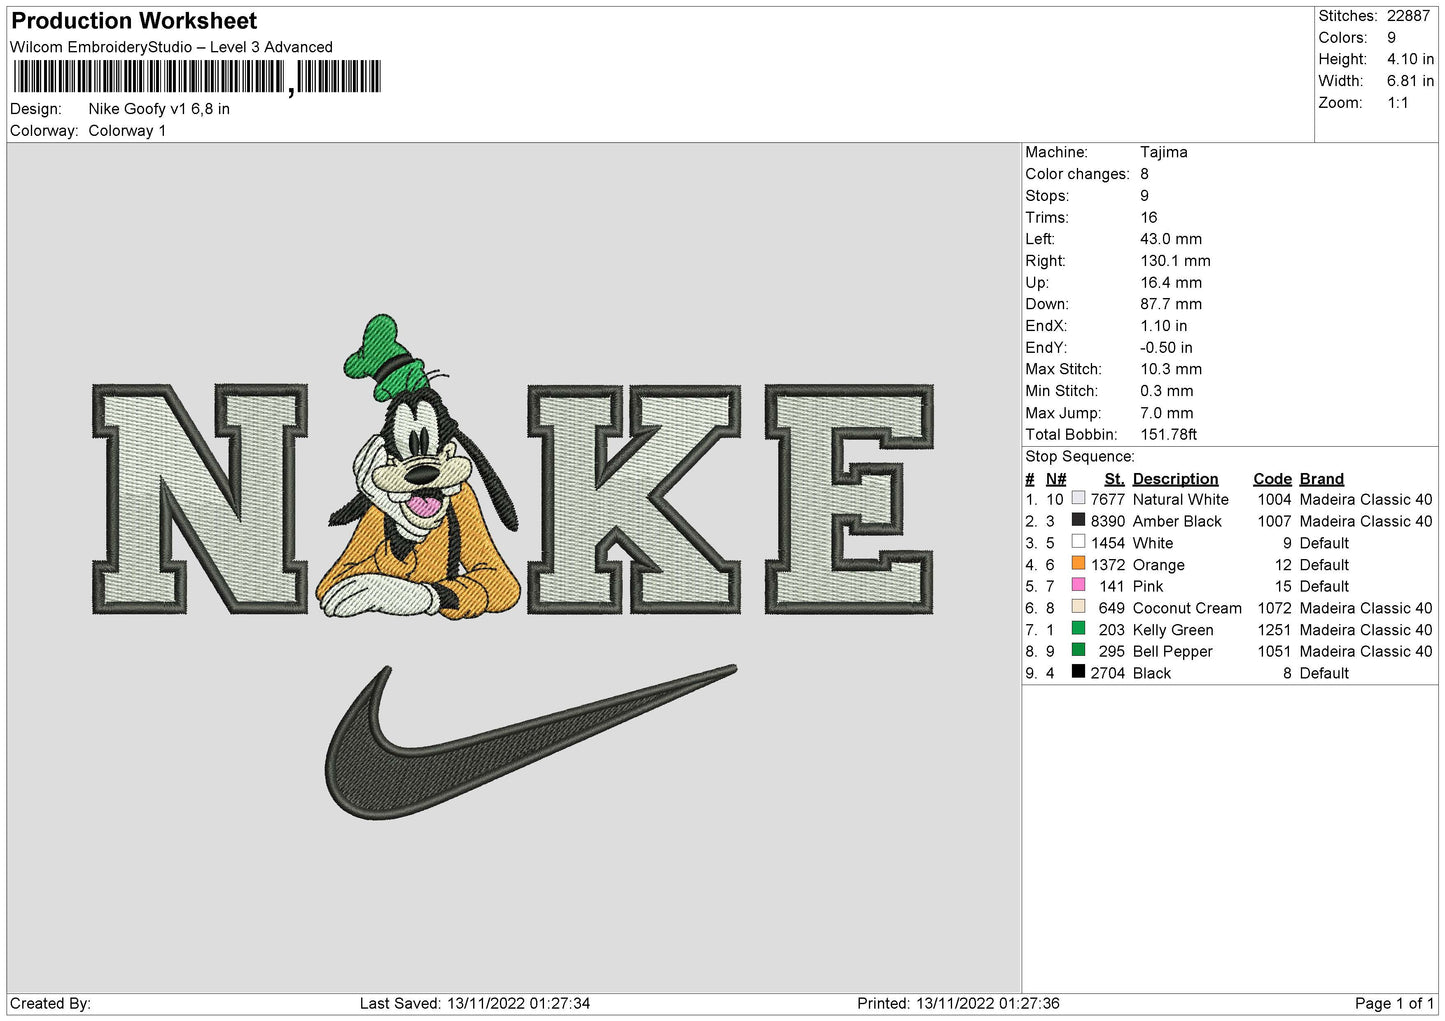Click the 'Bell Pepper' description
Screen dimensions: 1445x1021
pyautogui.click(x=1173, y=652)
